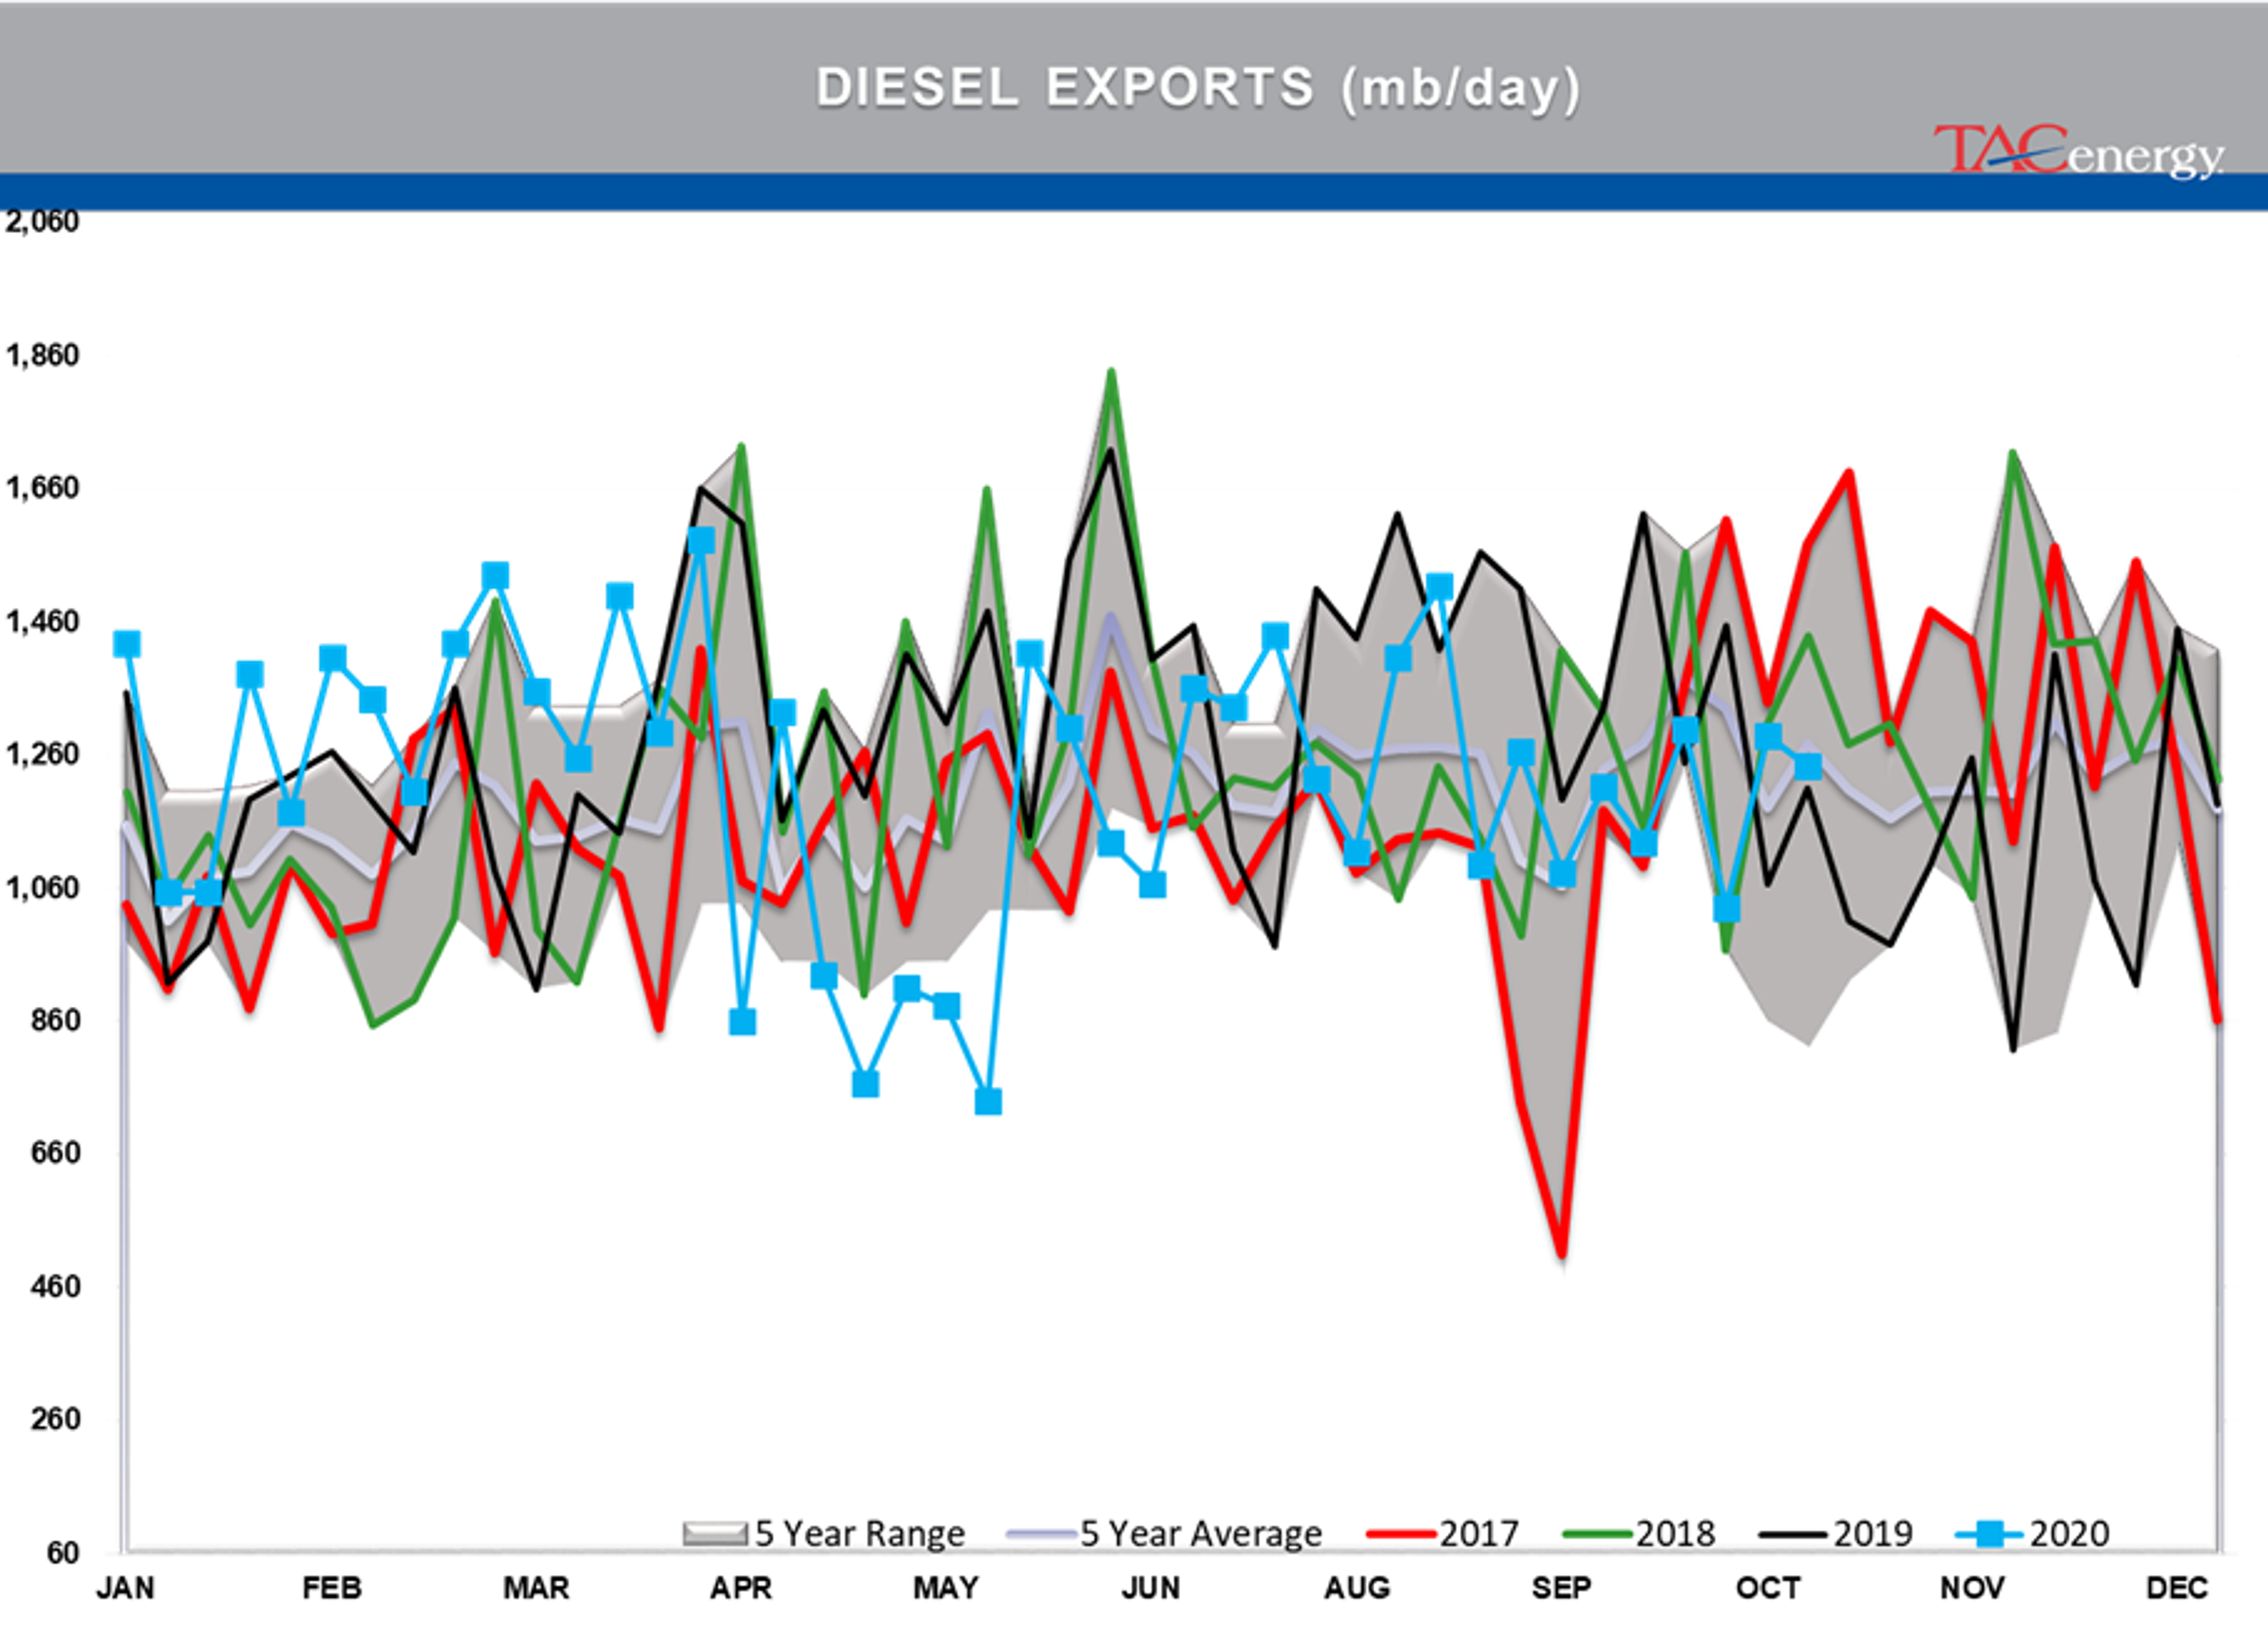Image resolution: width=2268 pixels, height=1643 pixels.
Task: Select the 5 Year Range legend swatch
Action: (714, 1534)
